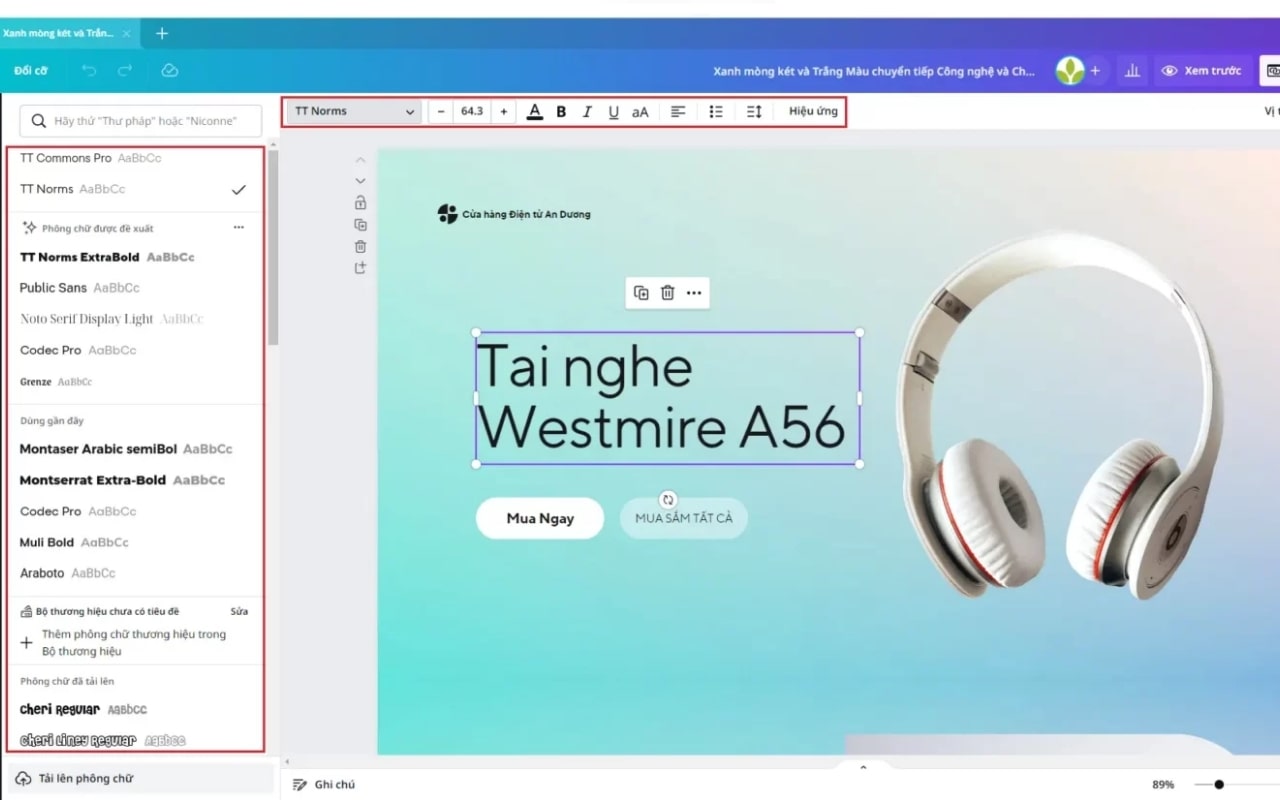
Task: Click the lock icon beside the canvas
Action: tap(360, 202)
